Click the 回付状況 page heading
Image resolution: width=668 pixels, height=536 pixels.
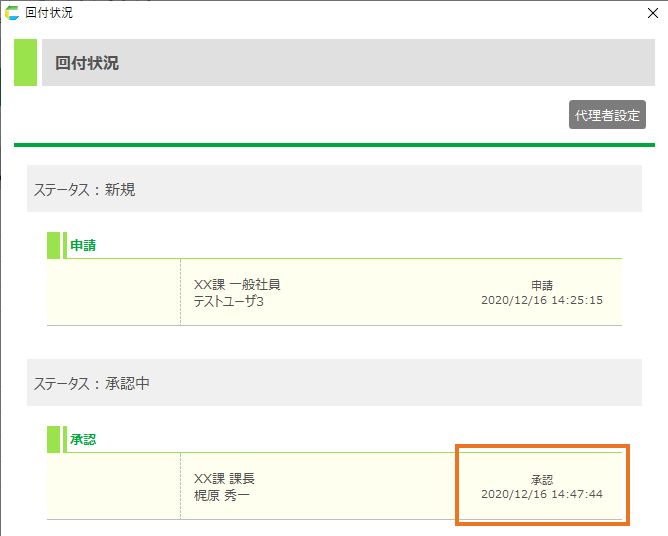tap(87, 63)
